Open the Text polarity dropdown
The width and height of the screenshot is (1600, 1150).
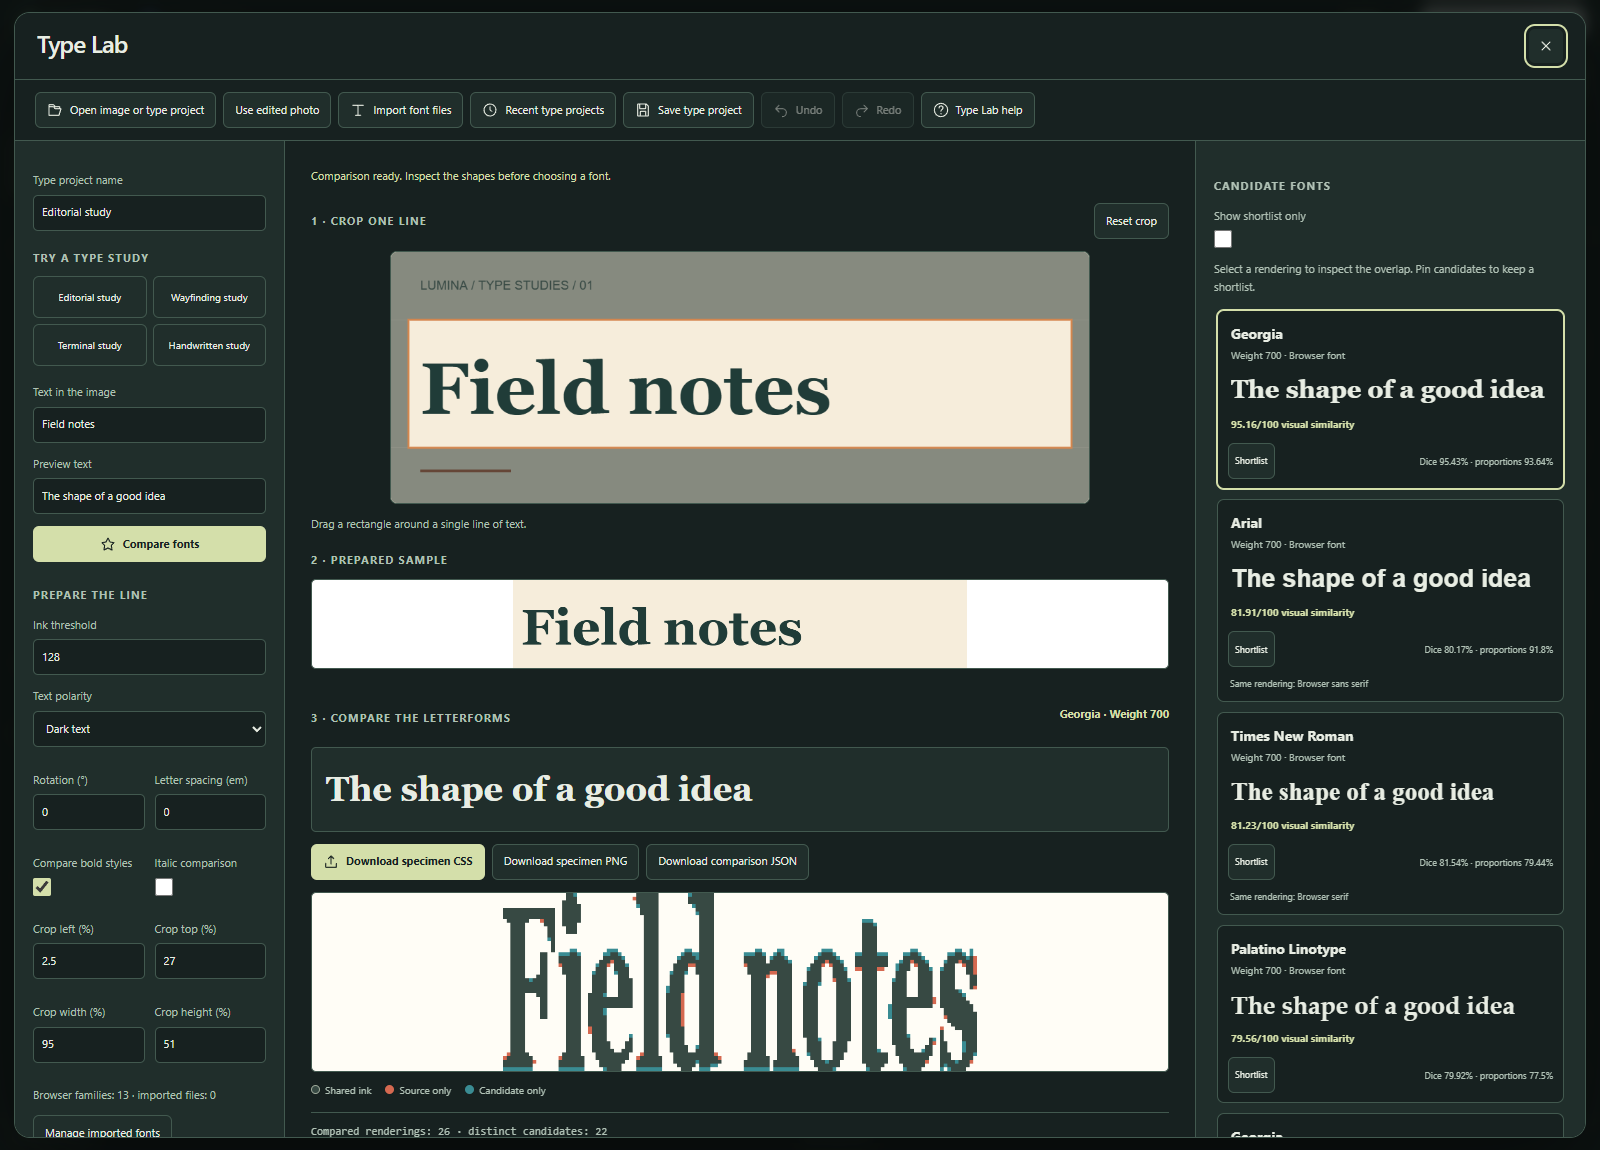coord(149,729)
